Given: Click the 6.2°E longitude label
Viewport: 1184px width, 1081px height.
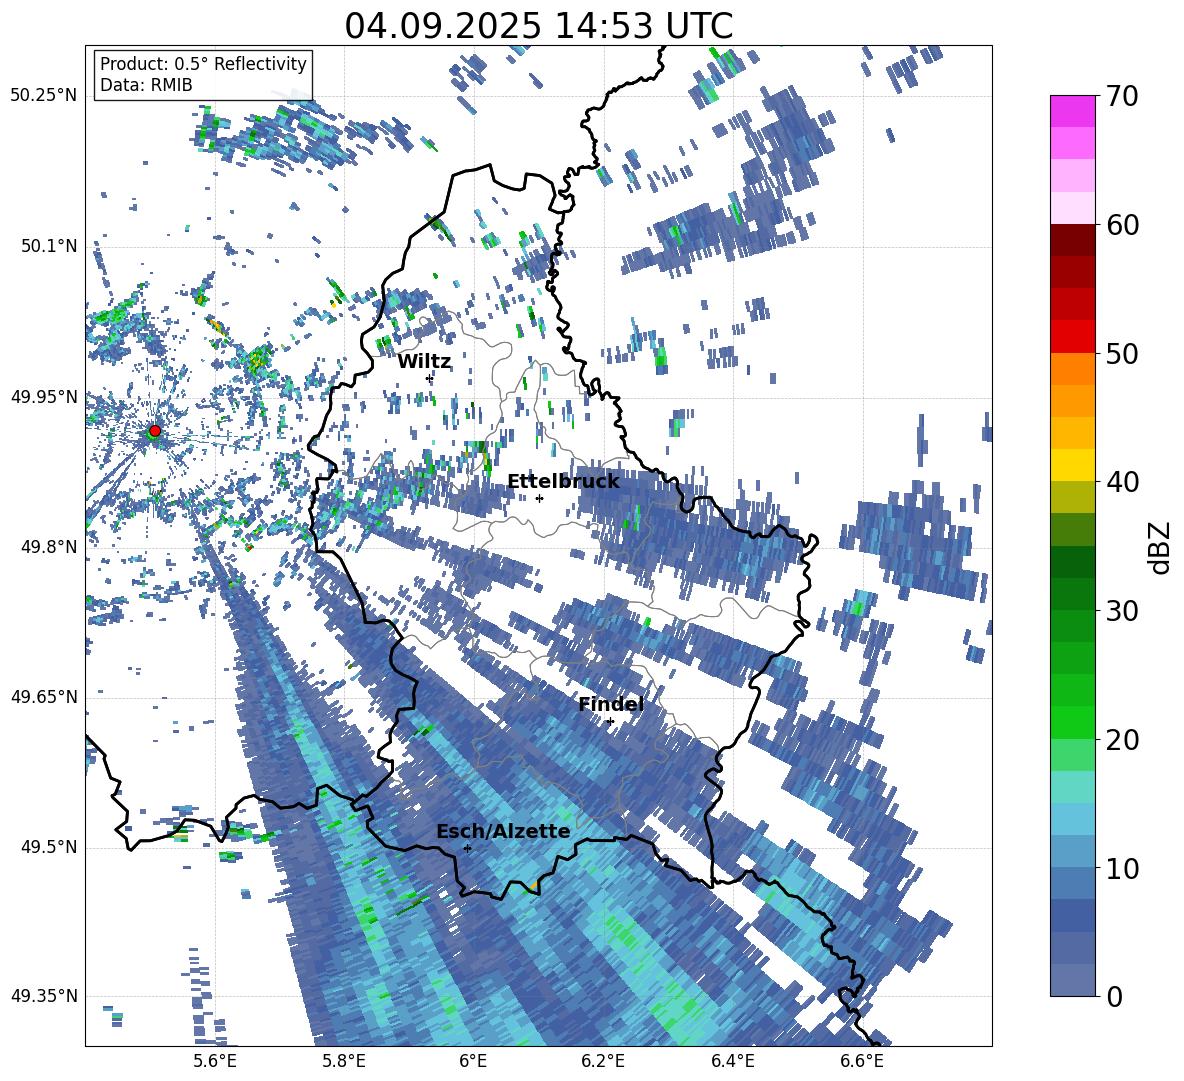Looking at the screenshot, I should [x=603, y=1061].
